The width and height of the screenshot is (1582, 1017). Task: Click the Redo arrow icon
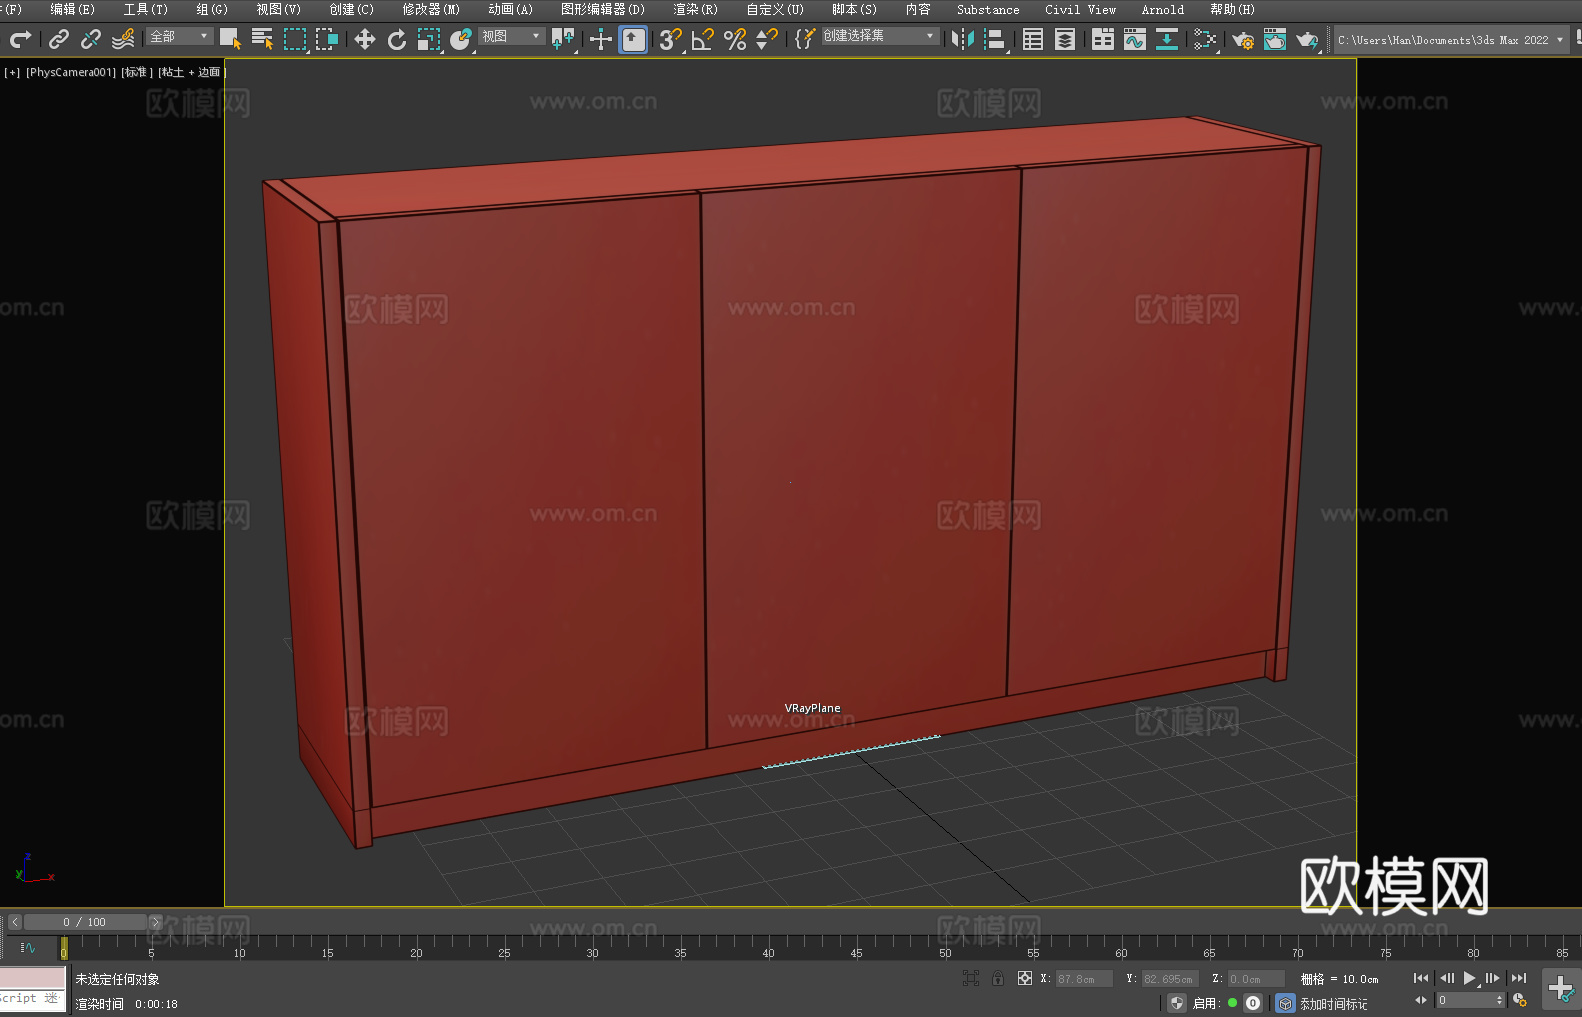tap(20, 39)
